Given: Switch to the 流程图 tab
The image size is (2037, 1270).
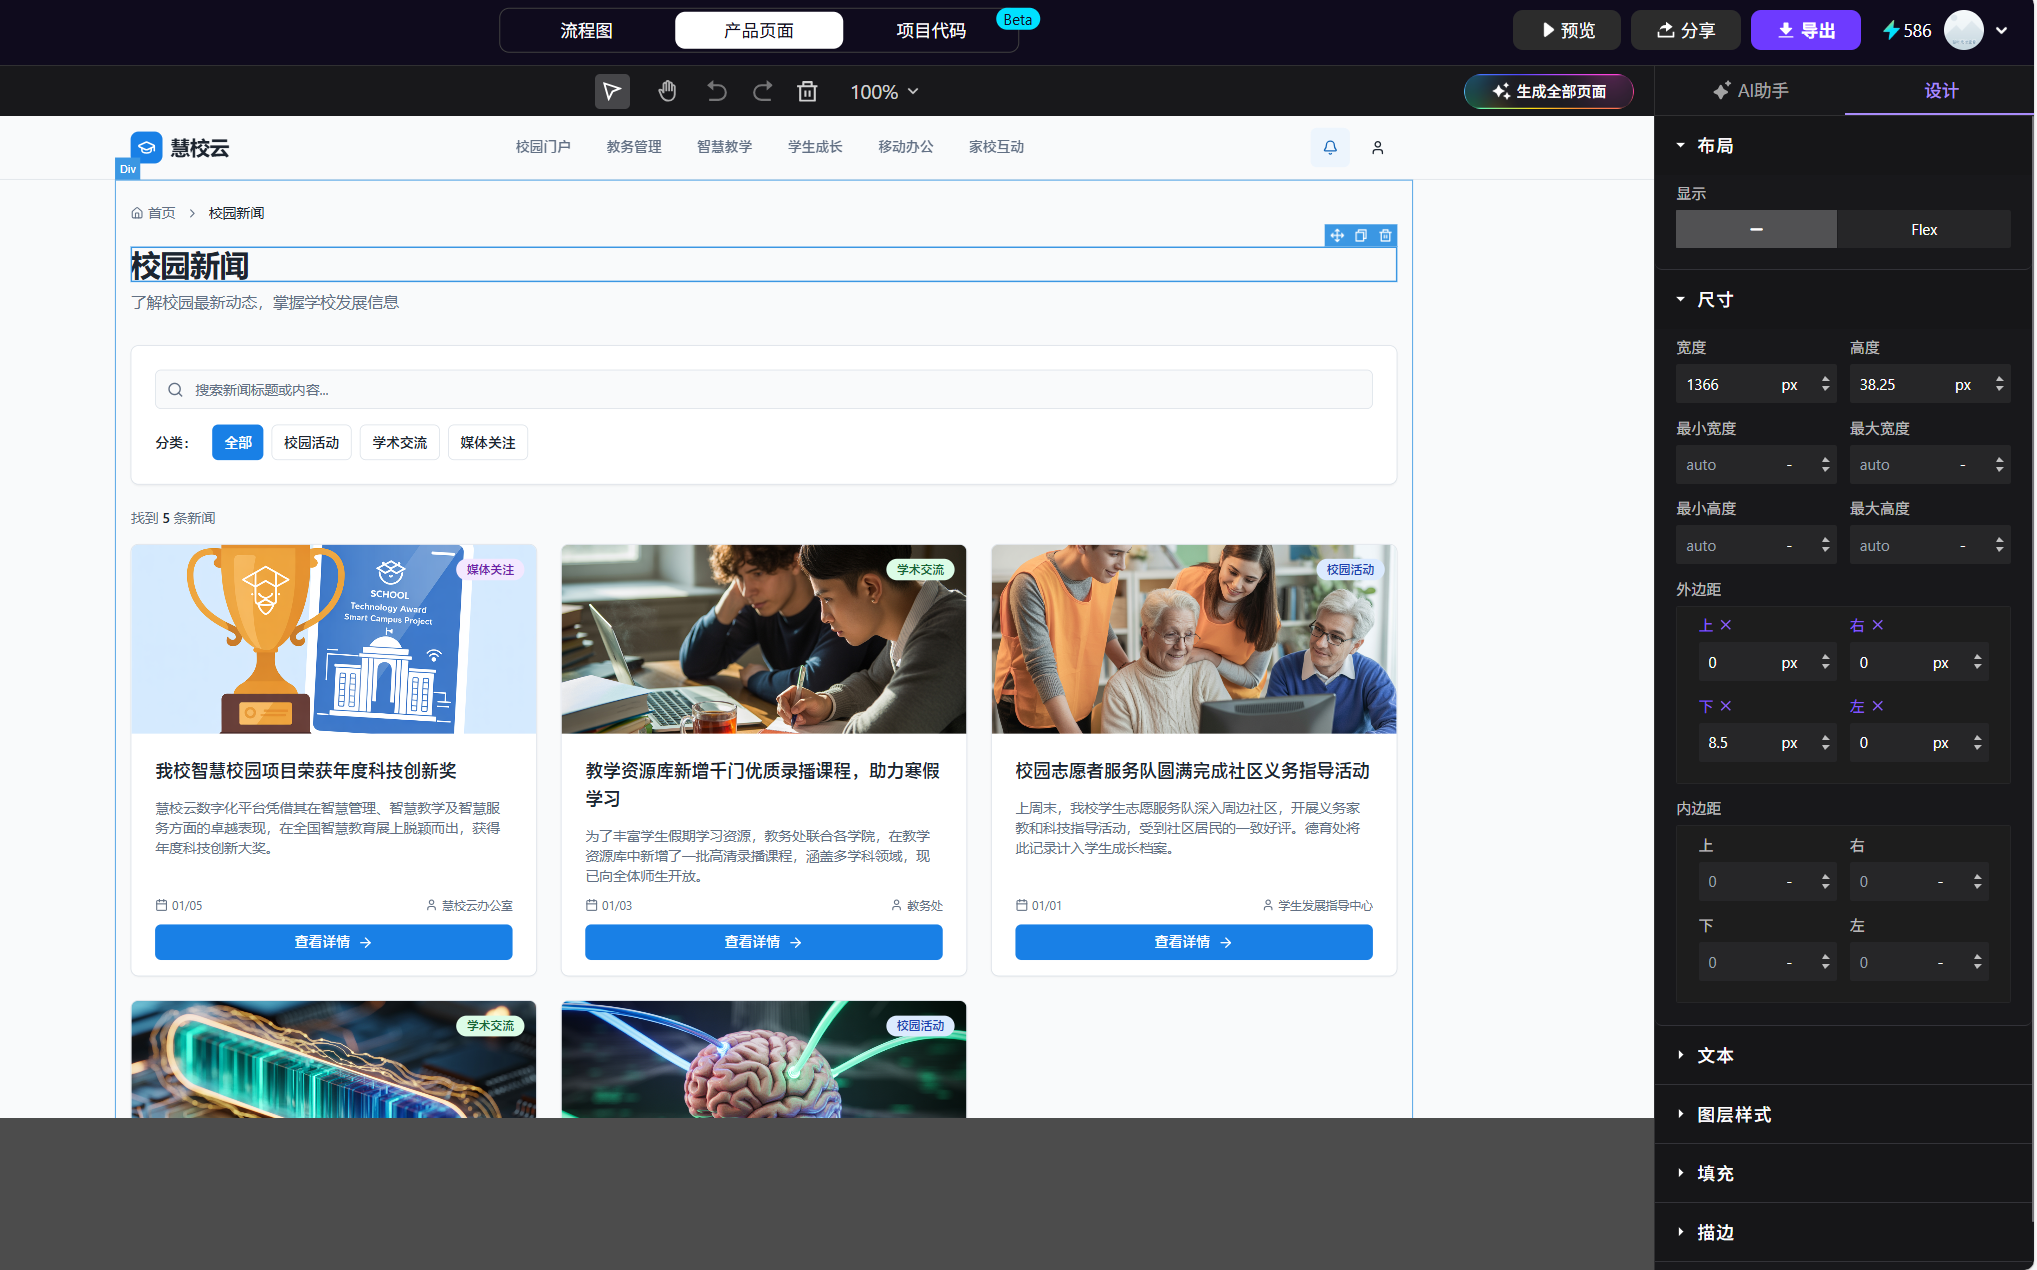Looking at the screenshot, I should (x=586, y=30).
